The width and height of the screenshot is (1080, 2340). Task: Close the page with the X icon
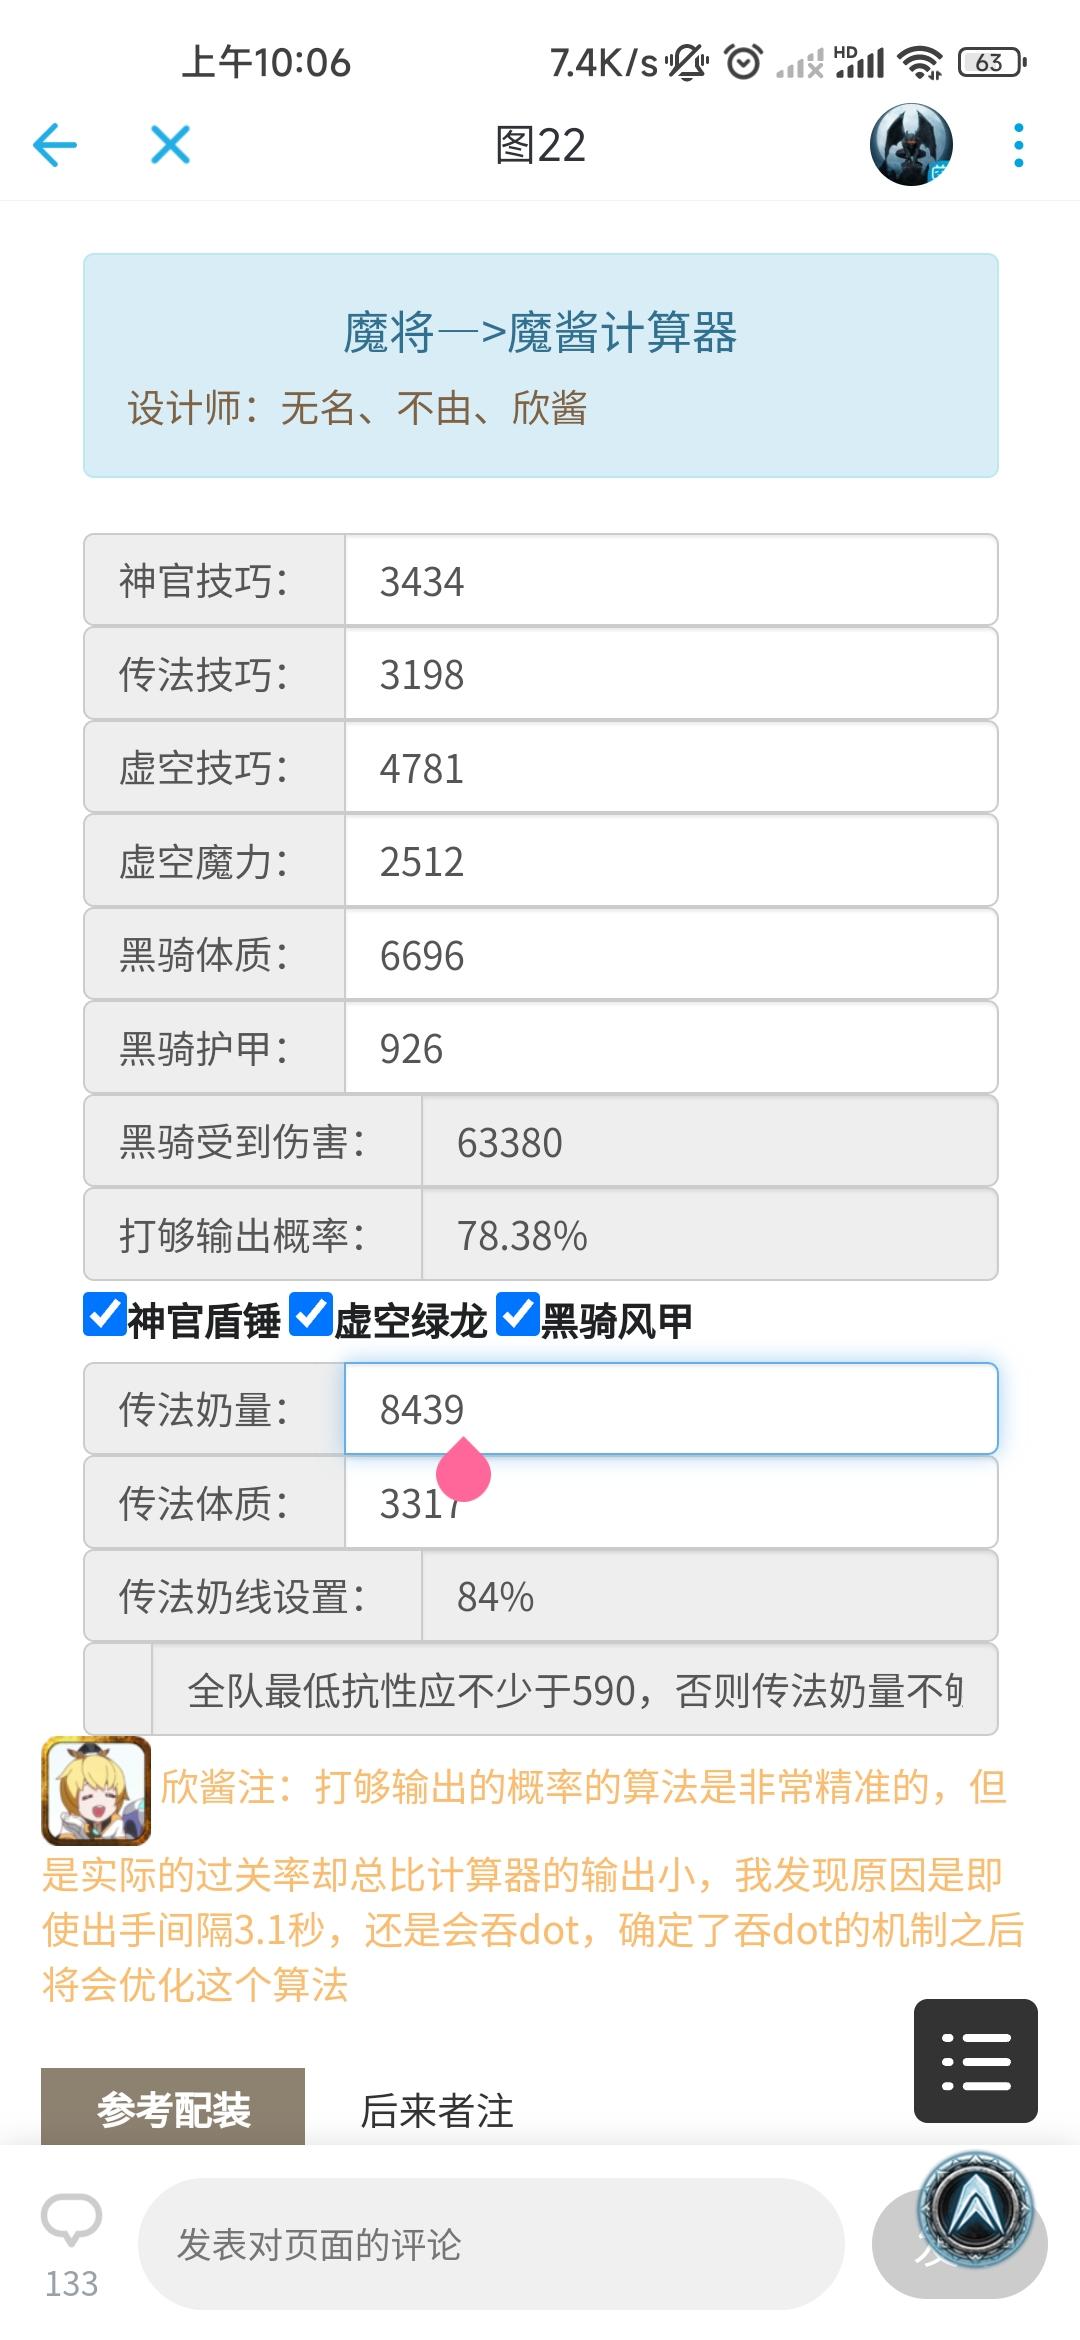click(170, 145)
